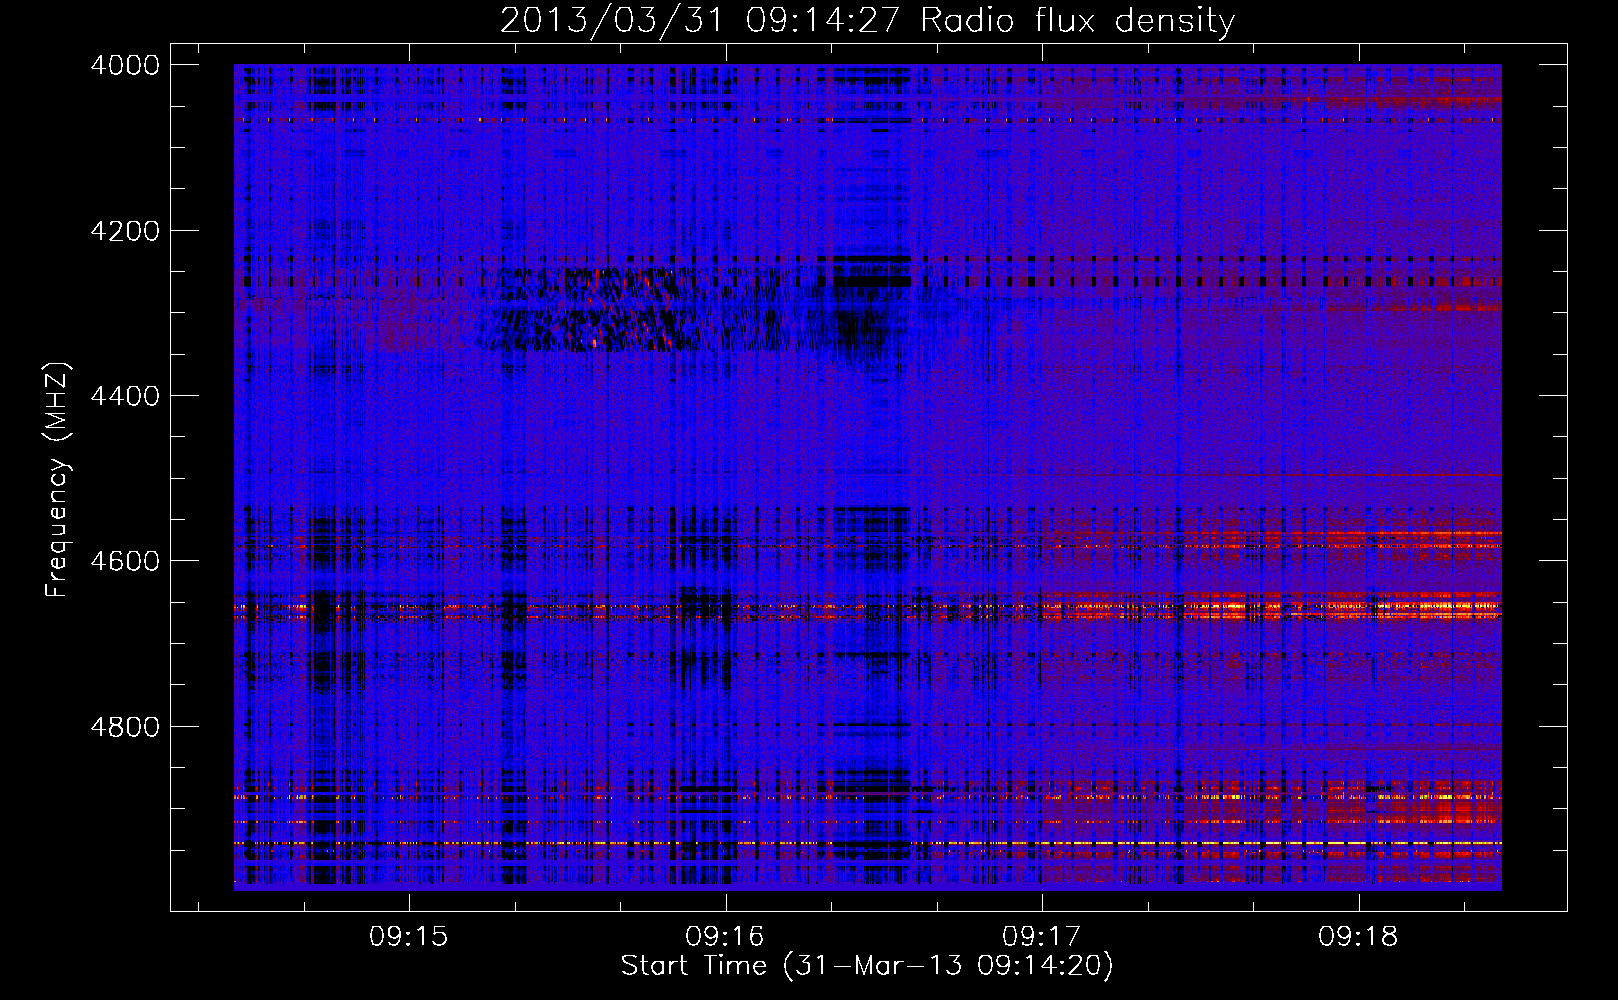Viewport: 1618px width, 1000px height.
Task: Click the plot title "2013/03/31 09:14:27 Radio flux density"
Action: 867,20
